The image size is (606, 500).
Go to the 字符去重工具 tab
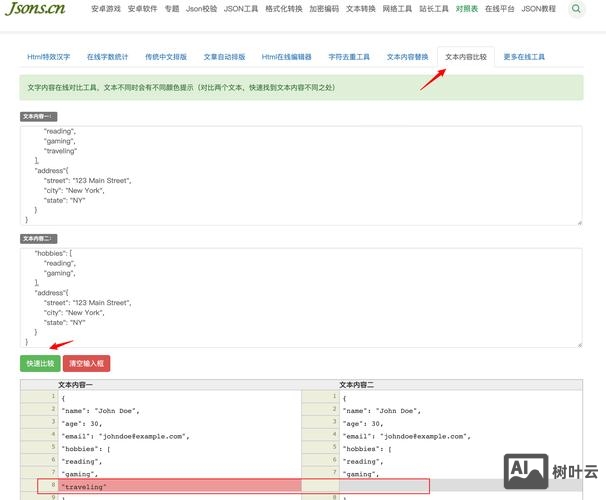point(349,57)
